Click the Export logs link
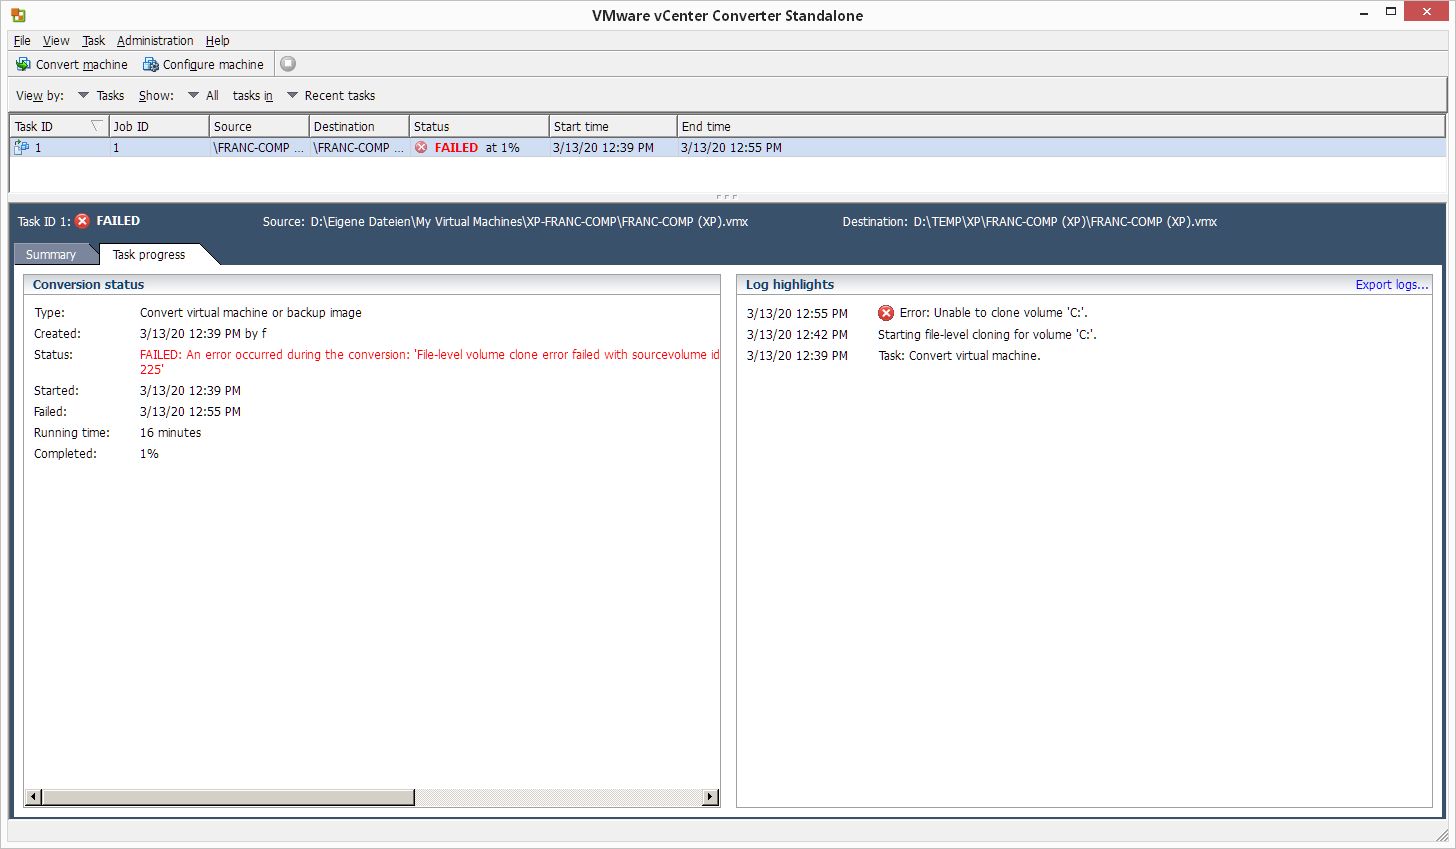This screenshot has height=849, width=1456. (x=1391, y=285)
